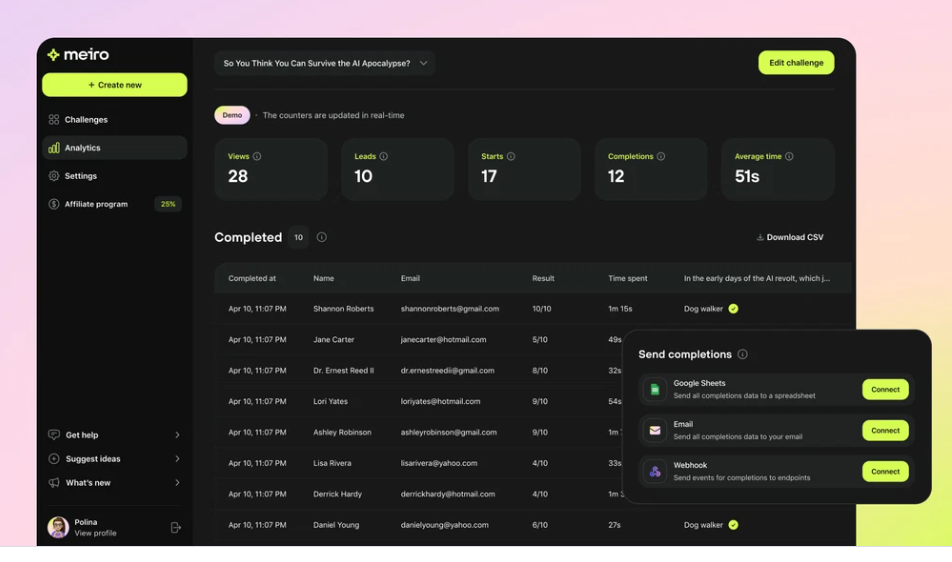This screenshot has width=952, height=562.
Task: Click the Webhook icon
Action: (655, 472)
